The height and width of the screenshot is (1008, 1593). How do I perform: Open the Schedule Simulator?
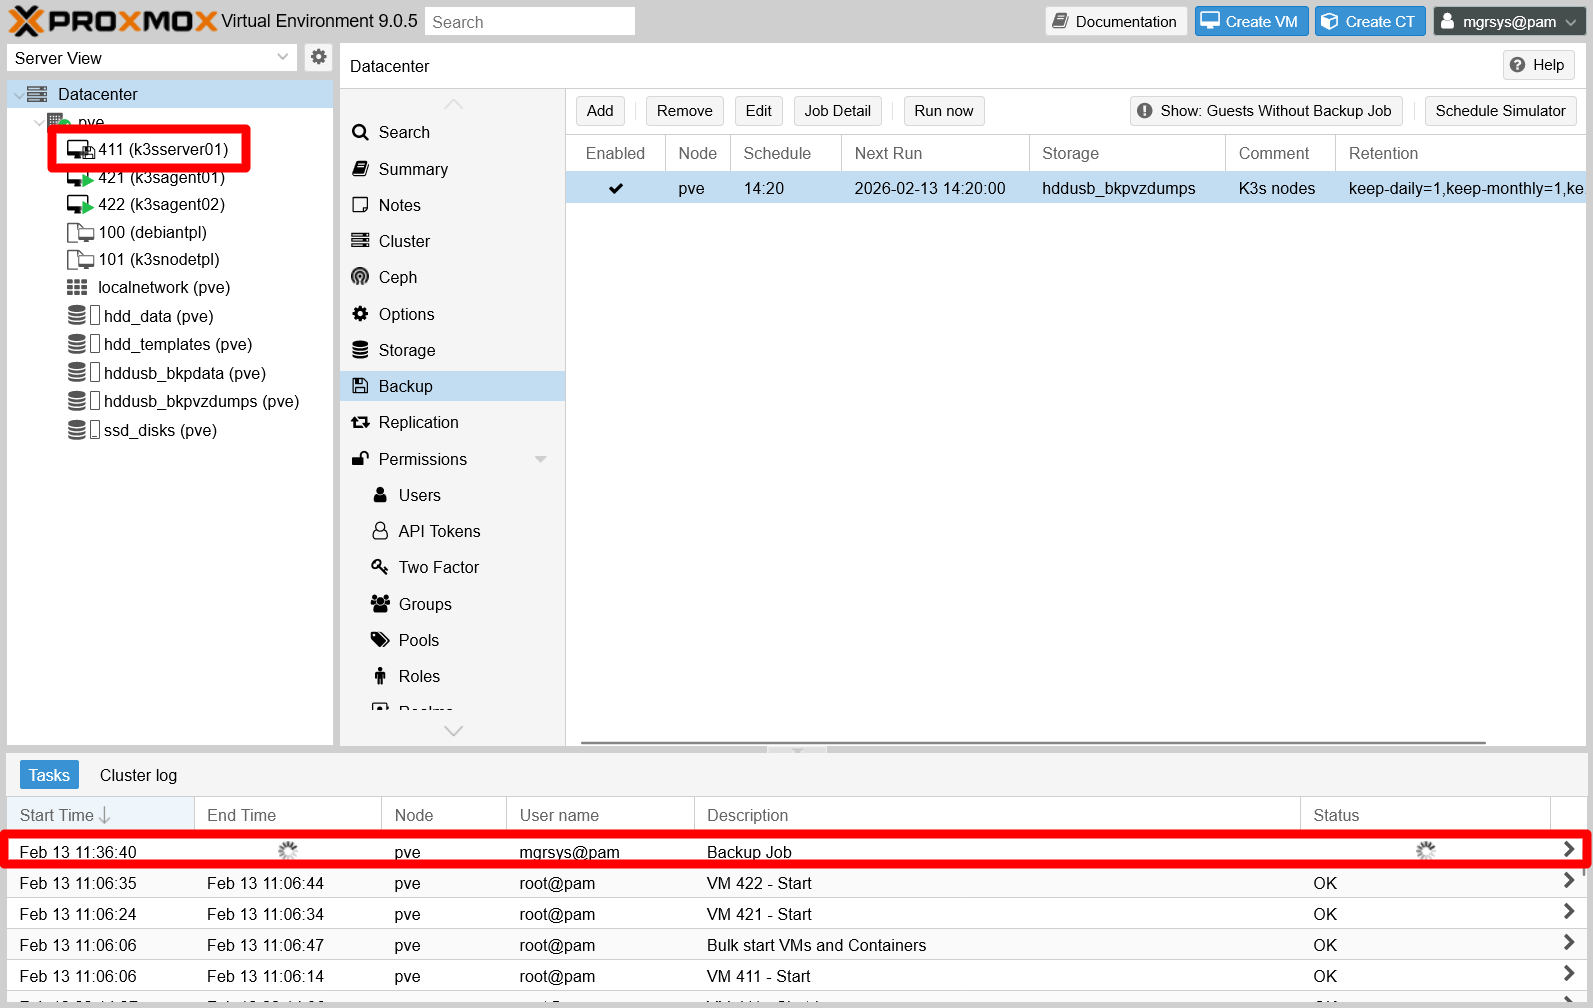click(x=1500, y=111)
